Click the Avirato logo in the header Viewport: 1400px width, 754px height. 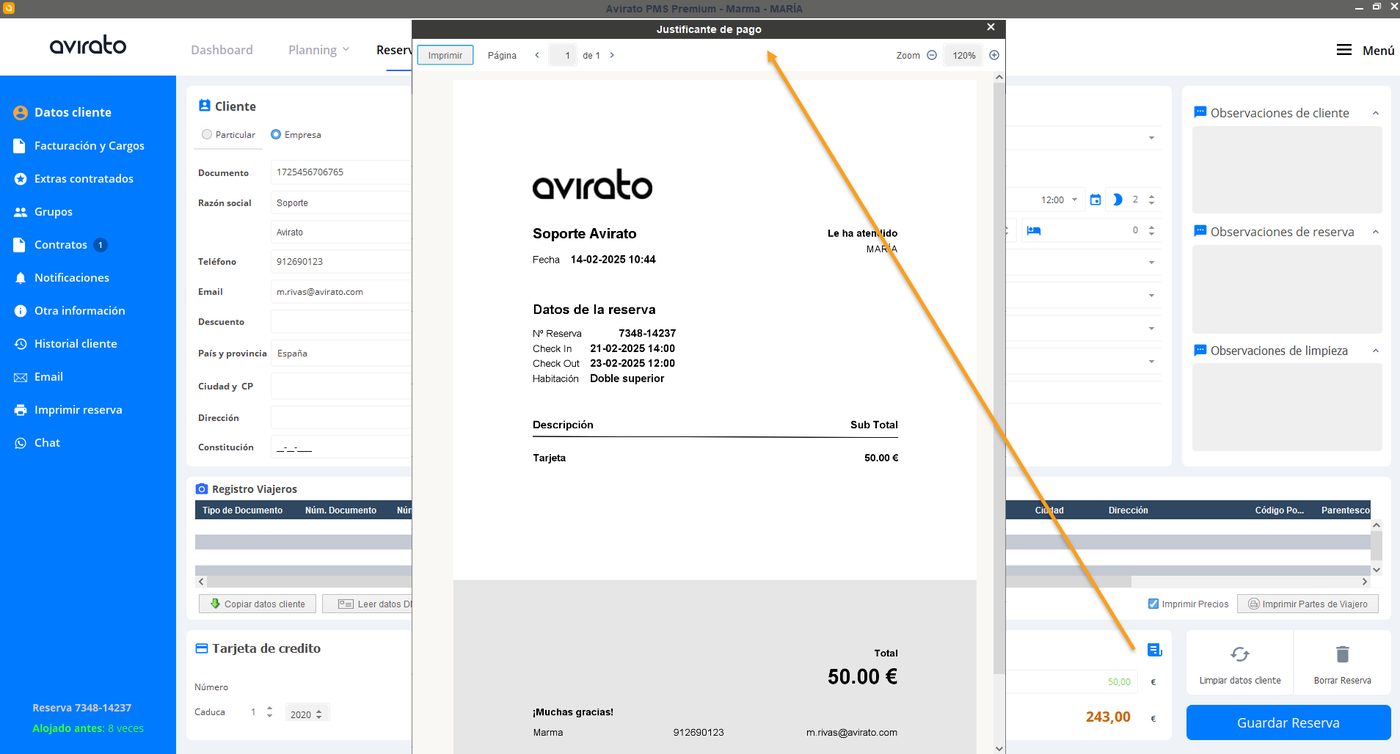(x=88, y=46)
